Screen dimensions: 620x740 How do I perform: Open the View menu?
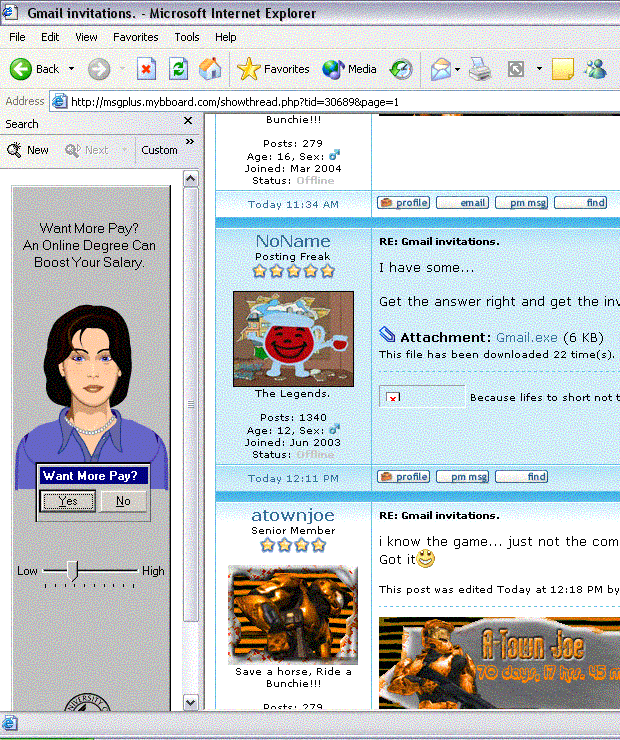pos(86,37)
